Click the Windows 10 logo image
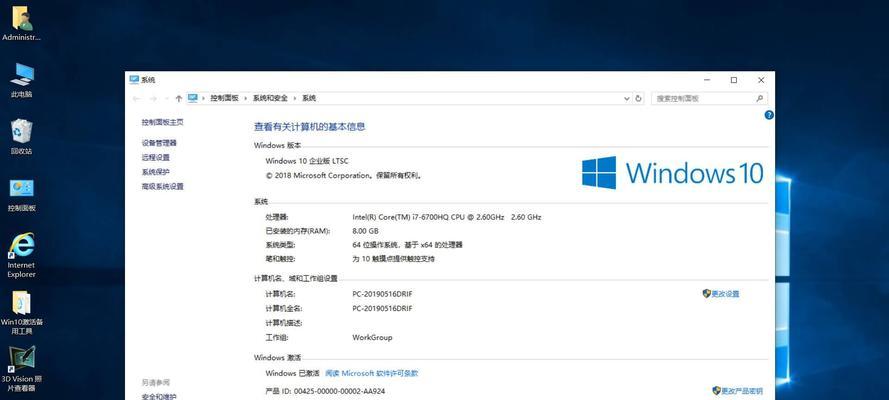 pyautogui.click(x=672, y=173)
